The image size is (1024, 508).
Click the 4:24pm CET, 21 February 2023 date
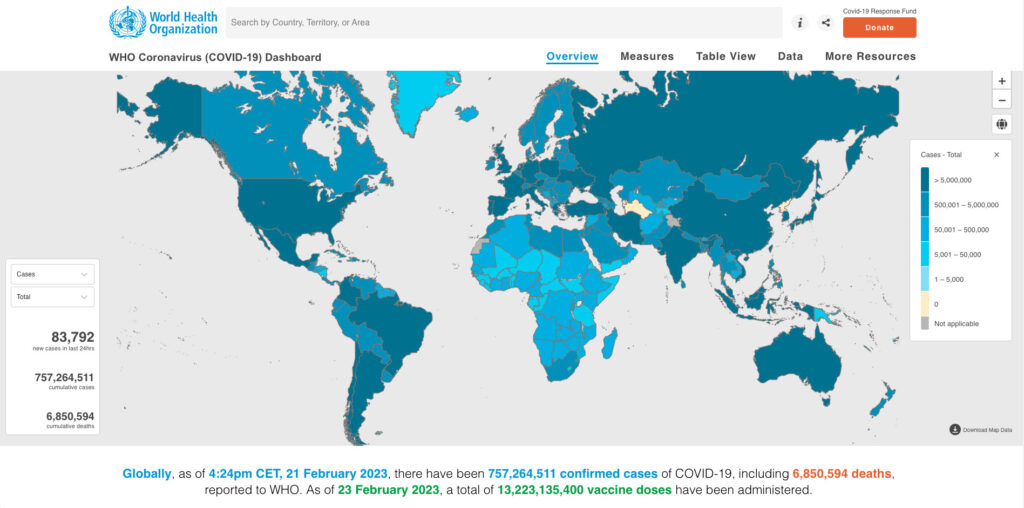click(298, 473)
